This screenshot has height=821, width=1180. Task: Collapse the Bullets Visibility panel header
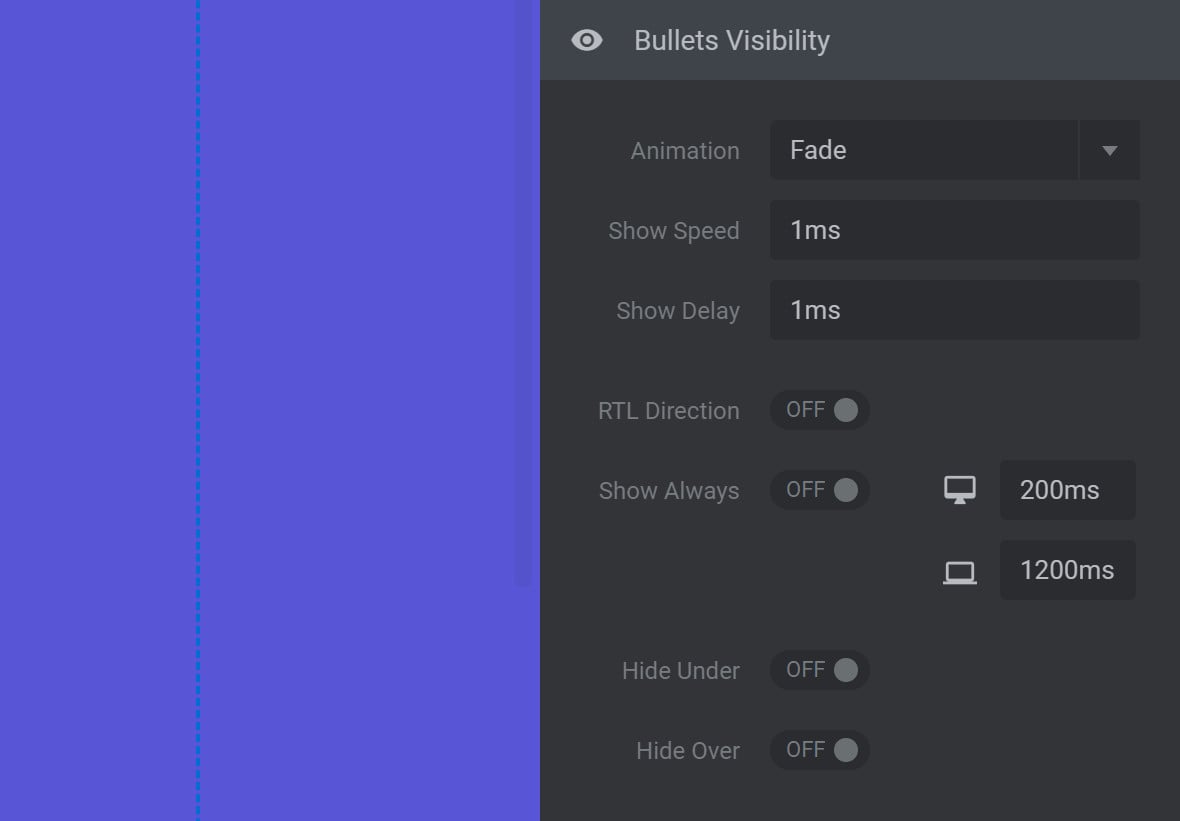pyautogui.click(x=859, y=40)
